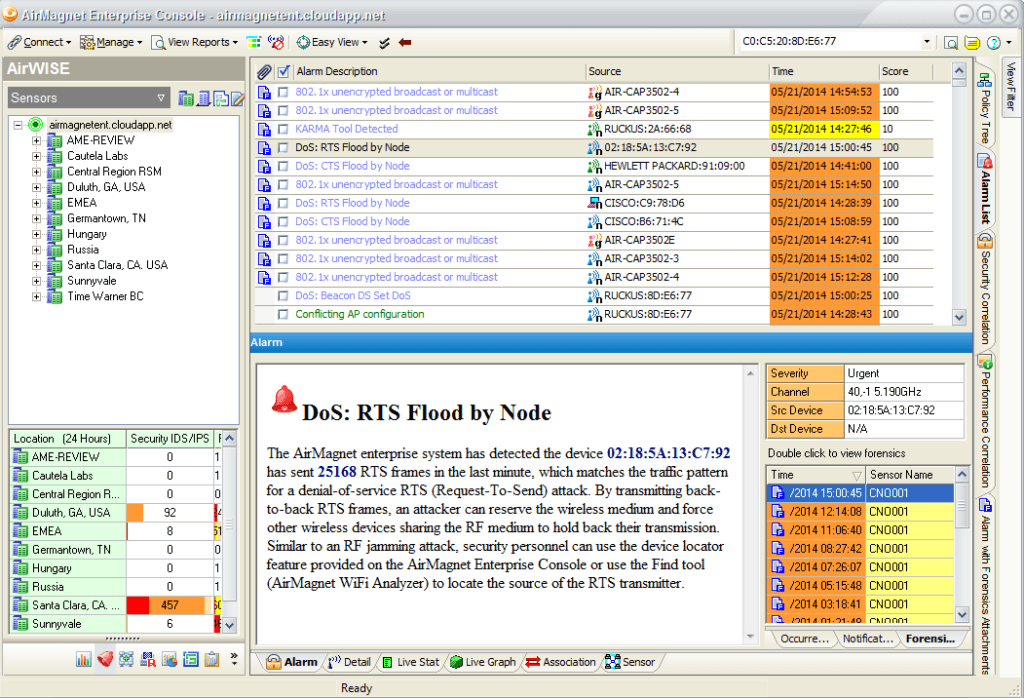Expand the Santa Clara, CA, USA tree node
Image resolution: width=1024 pixels, height=698 pixels.
click(x=37, y=266)
